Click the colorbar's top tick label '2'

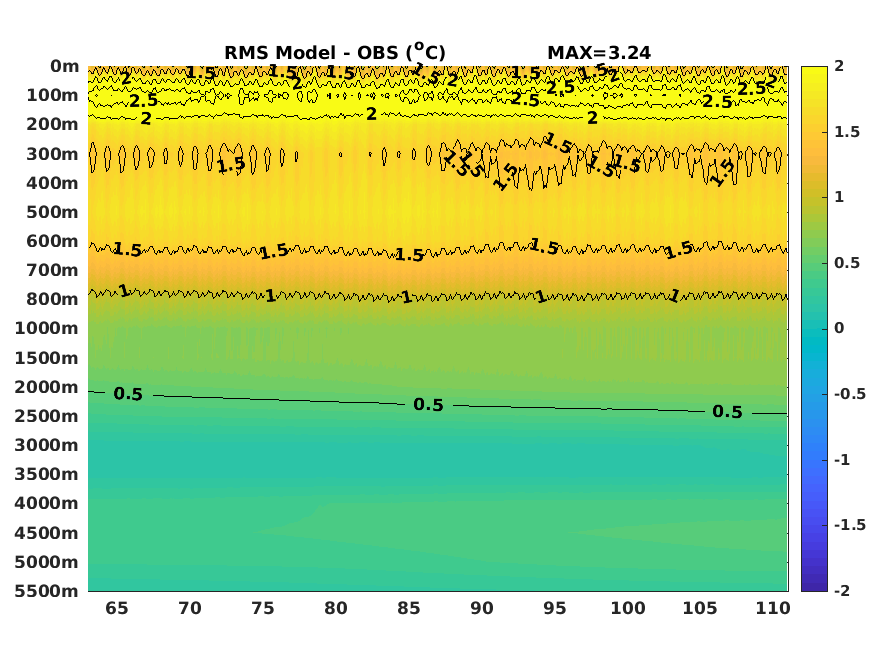(x=839, y=66)
